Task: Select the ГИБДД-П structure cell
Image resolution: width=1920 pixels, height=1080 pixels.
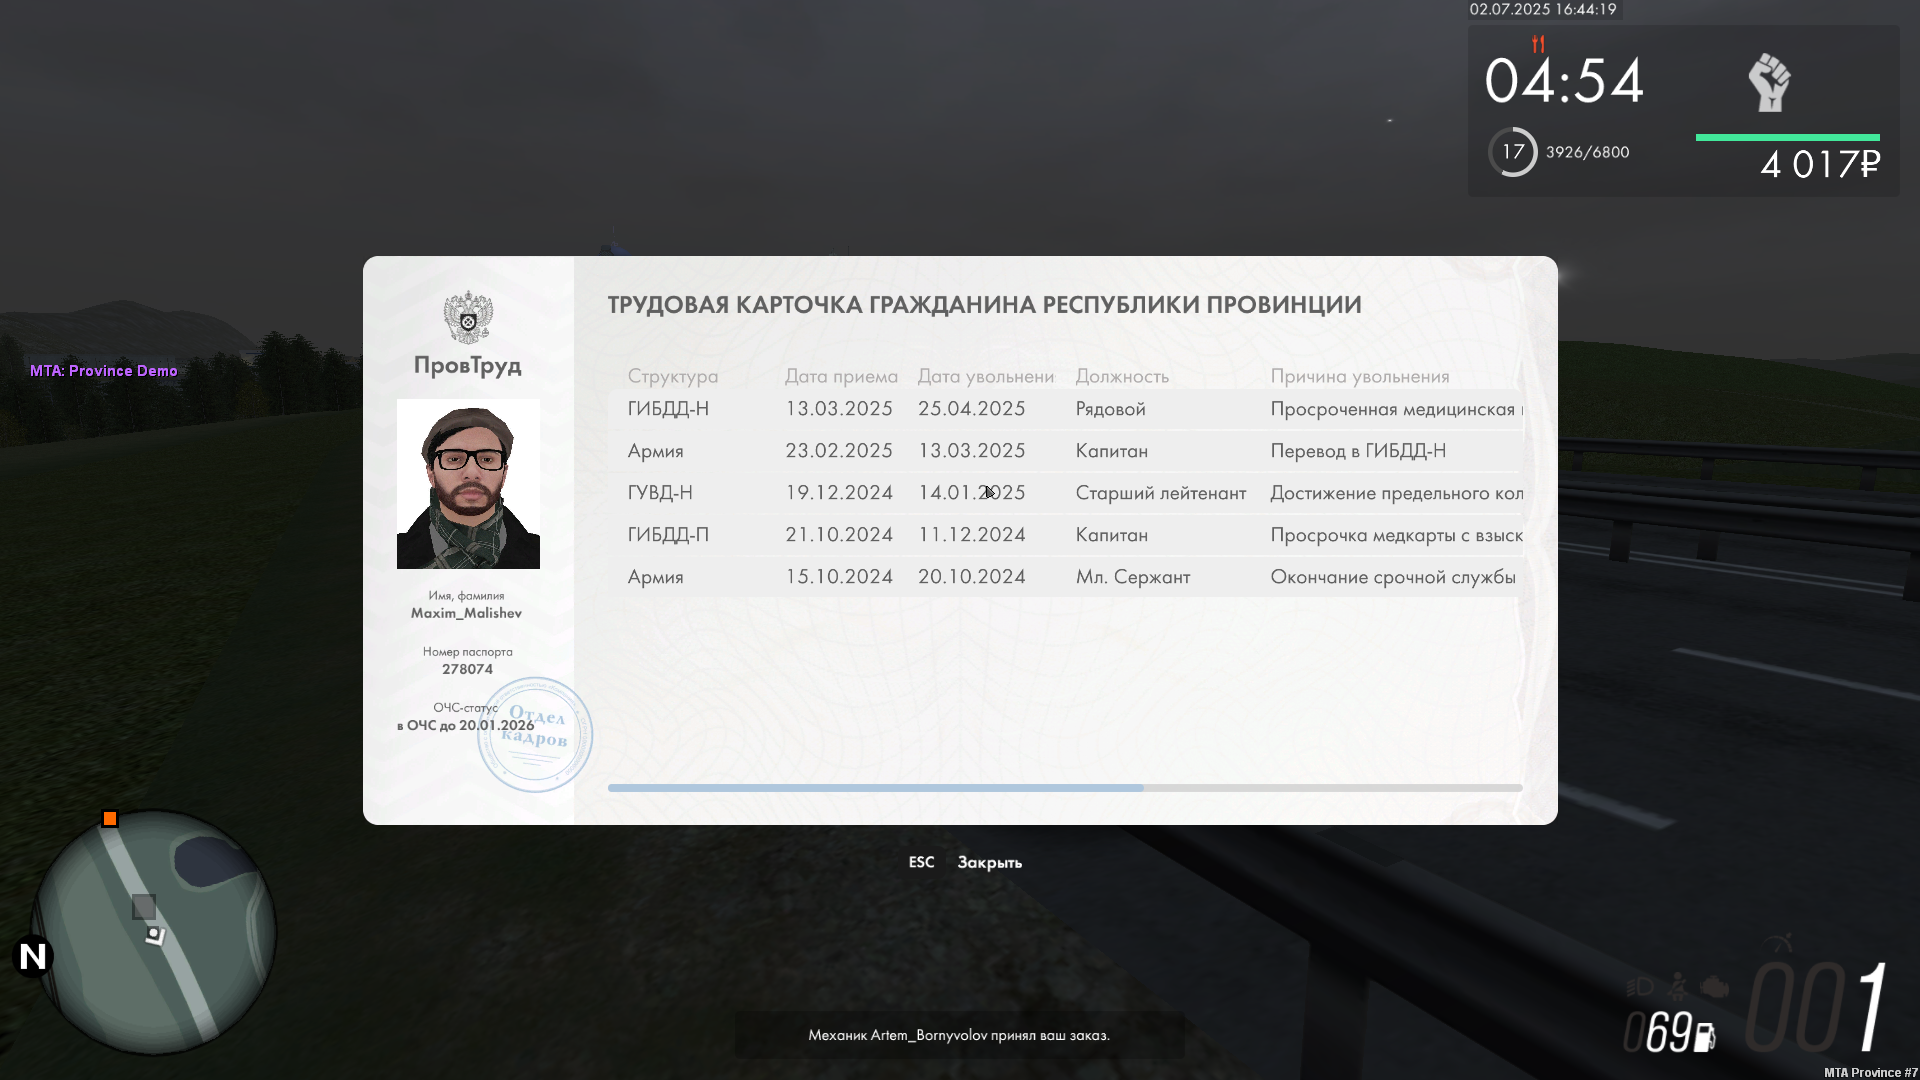Action: [668, 535]
